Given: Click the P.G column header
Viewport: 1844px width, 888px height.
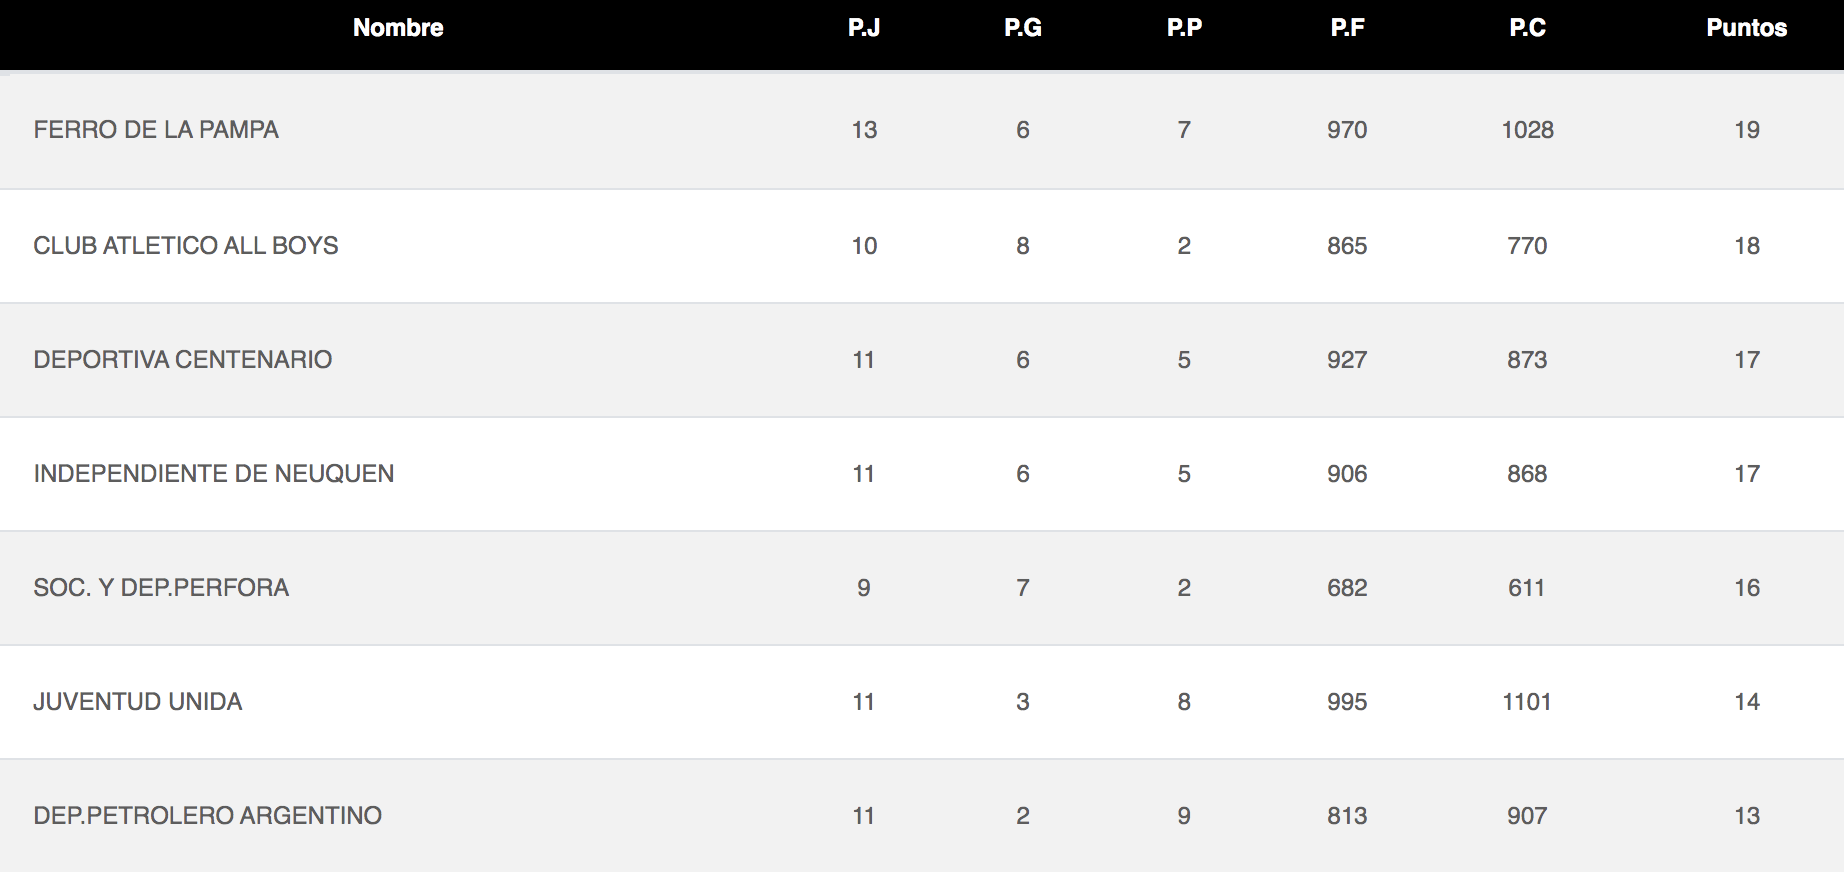Looking at the screenshot, I should click(1023, 28).
